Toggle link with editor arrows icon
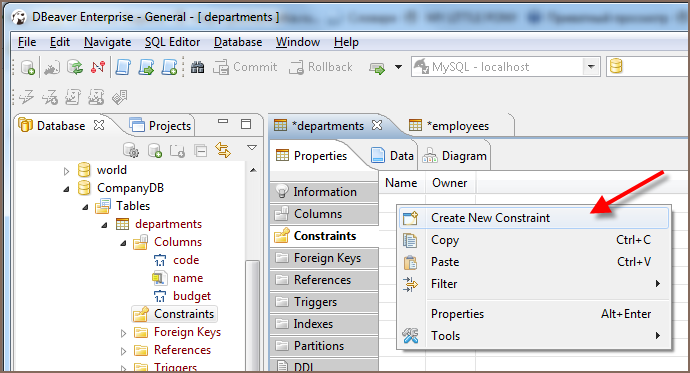Viewport: 690px width, 373px height. pyautogui.click(x=223, y=150)
